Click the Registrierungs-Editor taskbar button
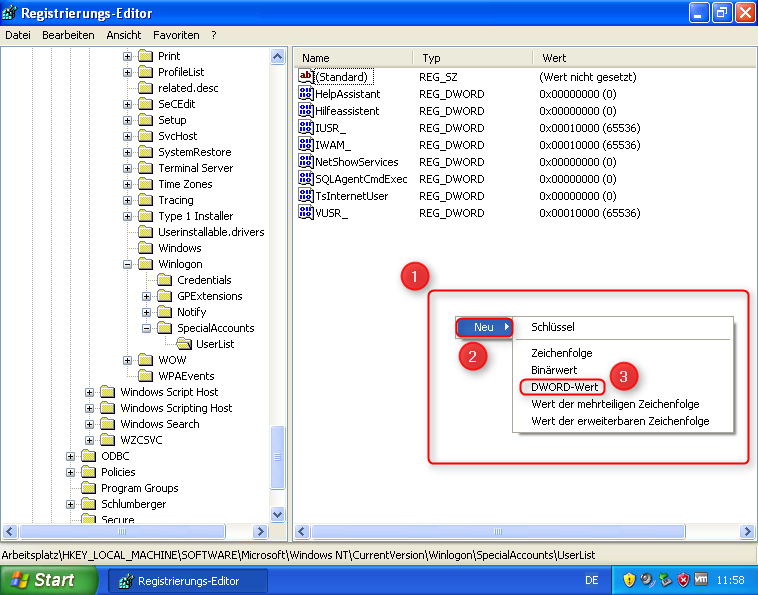Image resolution: width=758 pixels, height=595 pixels. 188,580
